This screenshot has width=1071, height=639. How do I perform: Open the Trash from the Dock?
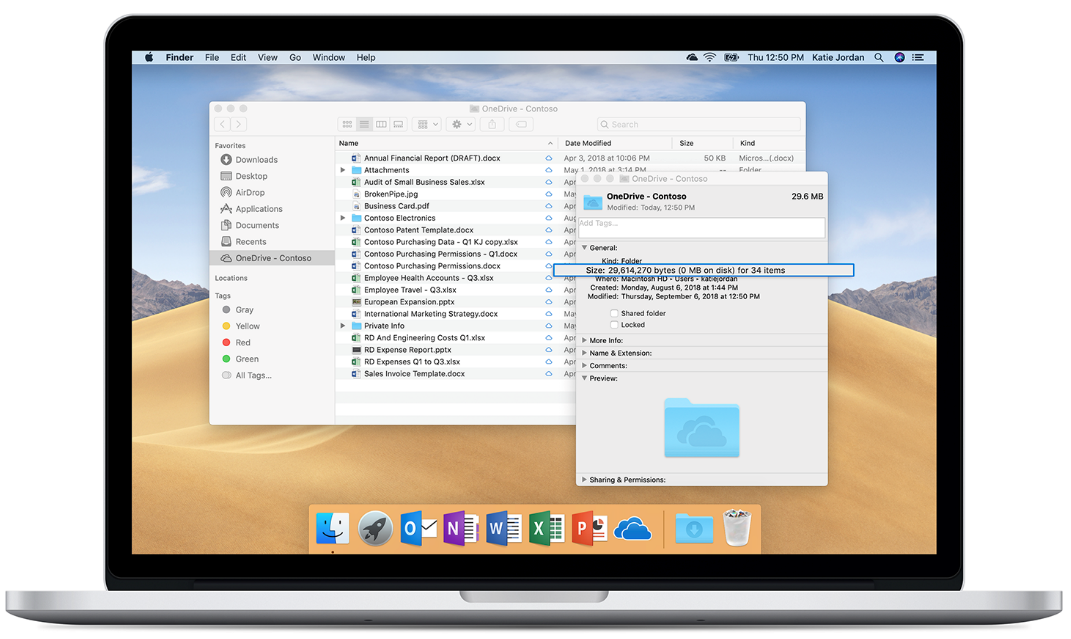coord(737,528)
